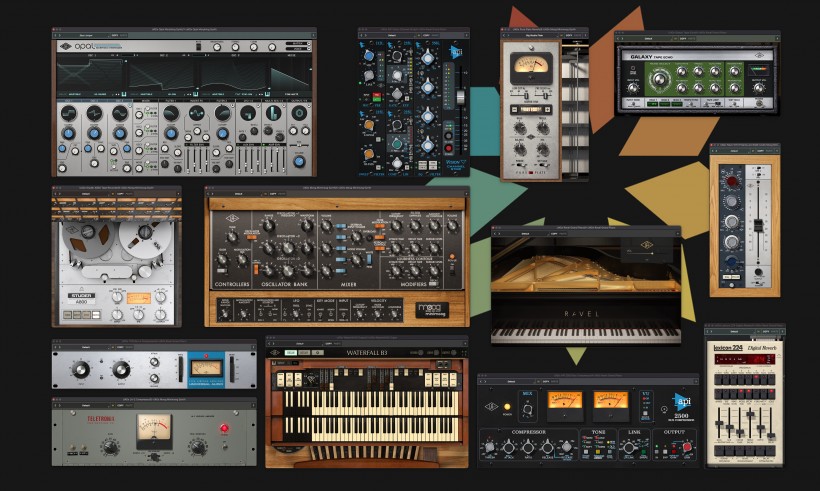Click the Lexicon 224 logo on the reverb
The height and width of the screenshot is (491, 820).
[x=728, y=347]
